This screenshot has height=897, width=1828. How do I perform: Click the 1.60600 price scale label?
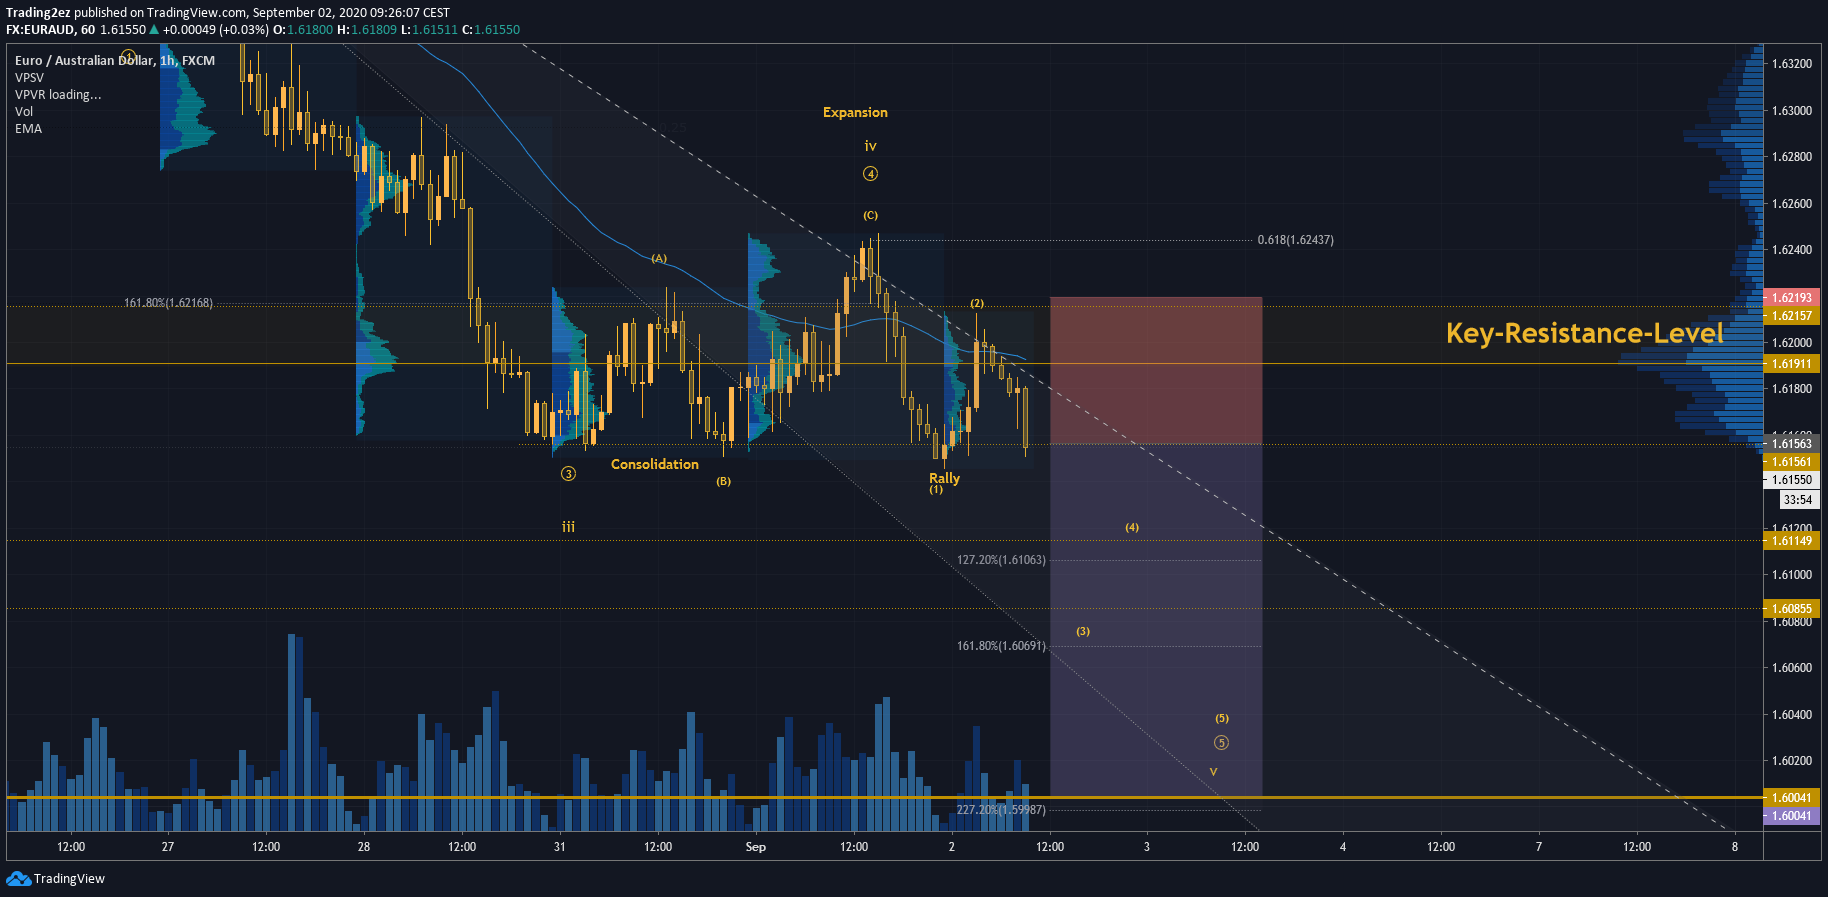1792,667
